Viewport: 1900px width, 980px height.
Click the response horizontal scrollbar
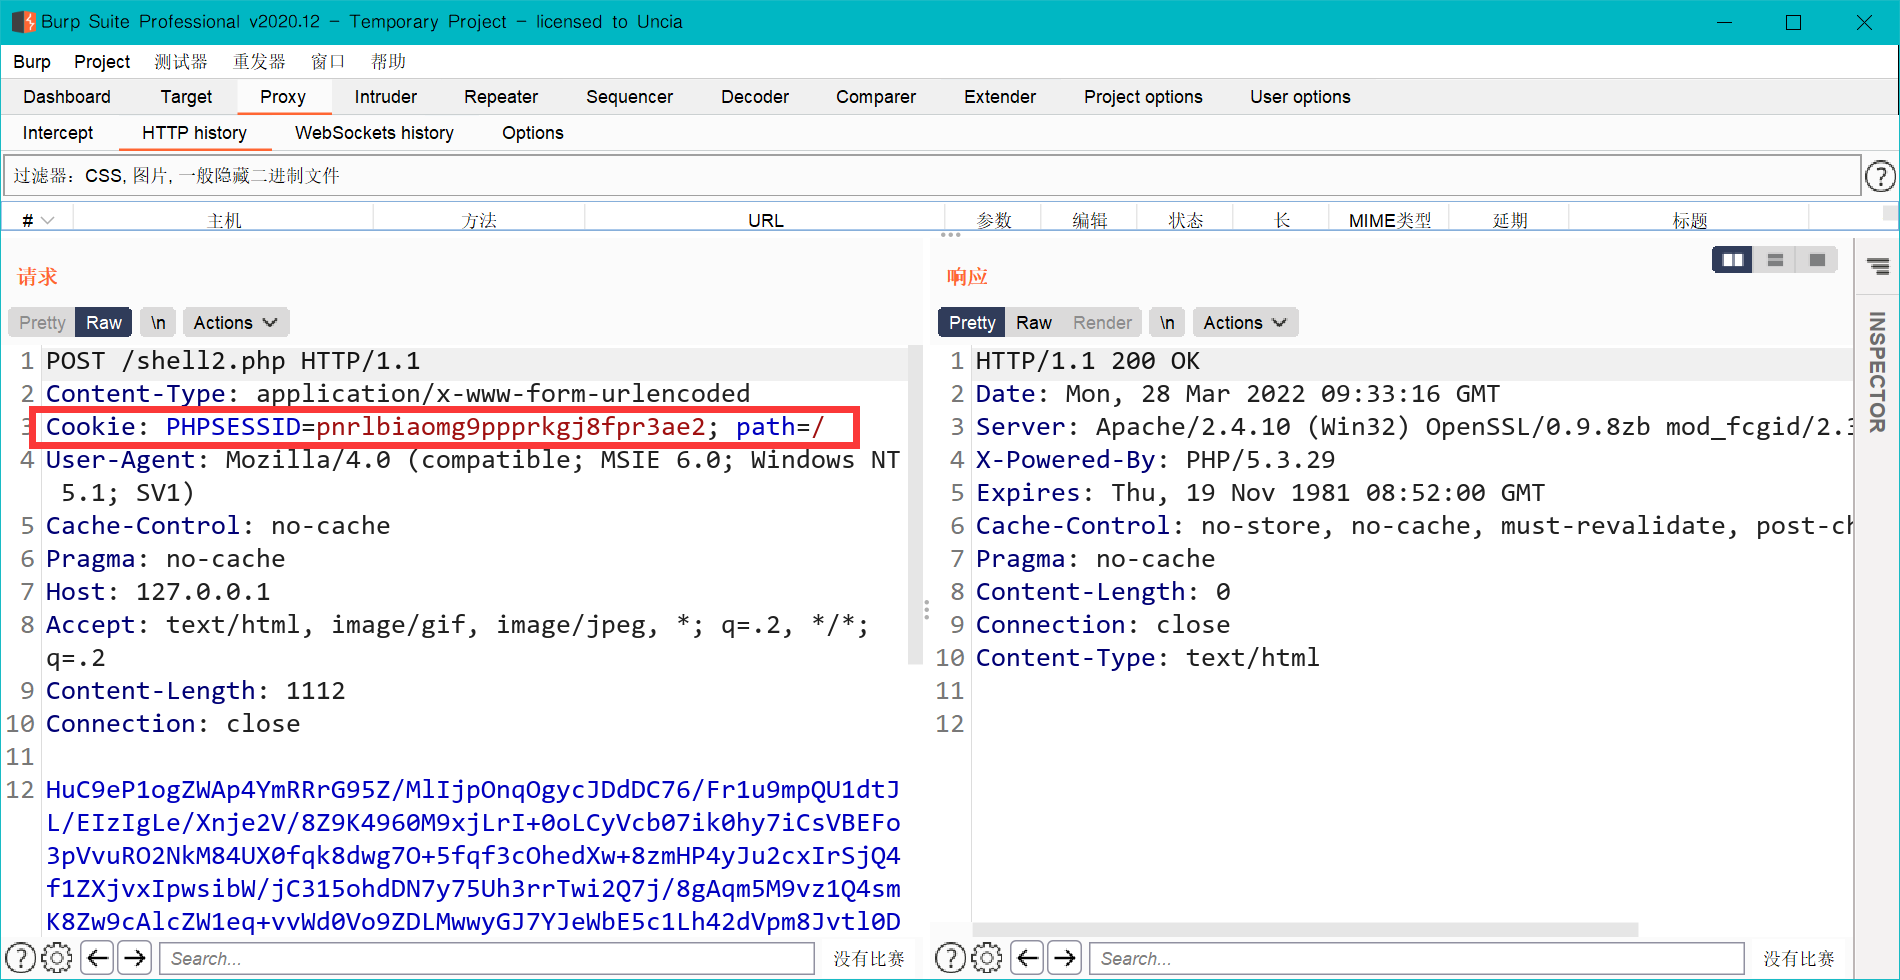[x=1305, y=929]
